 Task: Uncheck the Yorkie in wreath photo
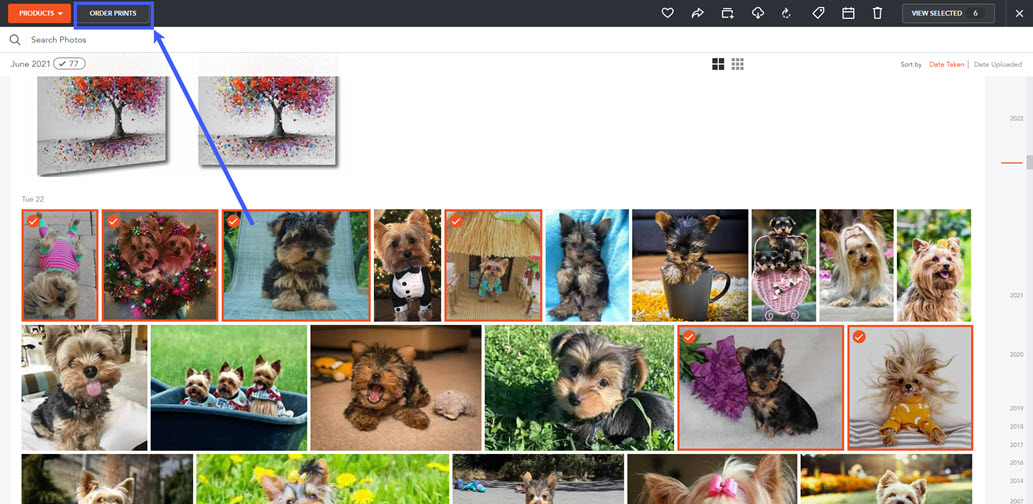tap(113, 221)
